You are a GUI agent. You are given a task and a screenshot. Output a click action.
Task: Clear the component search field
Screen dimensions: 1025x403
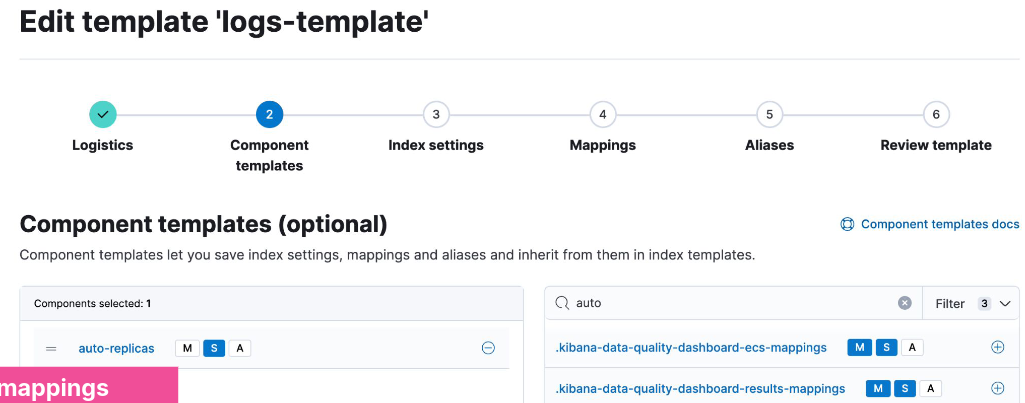click(904, 303)
